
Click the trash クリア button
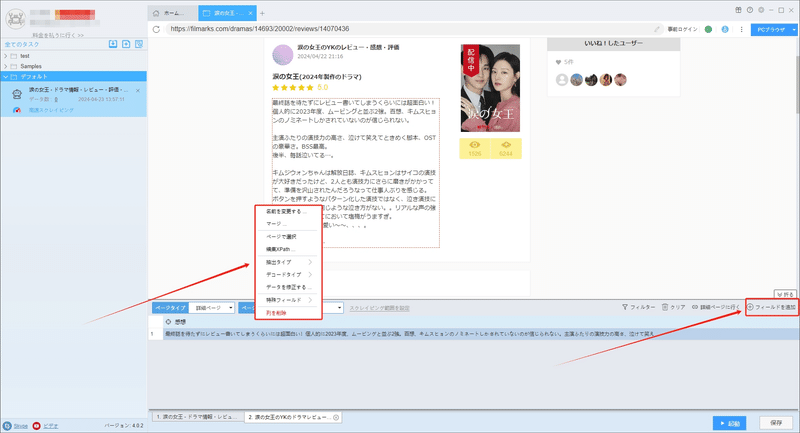click(x=673, y=307)
